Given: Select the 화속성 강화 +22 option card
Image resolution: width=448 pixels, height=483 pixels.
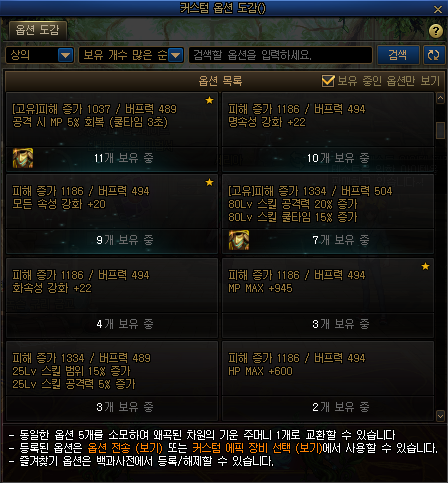Looking at the screenshot, I should [x=112, y=298].
